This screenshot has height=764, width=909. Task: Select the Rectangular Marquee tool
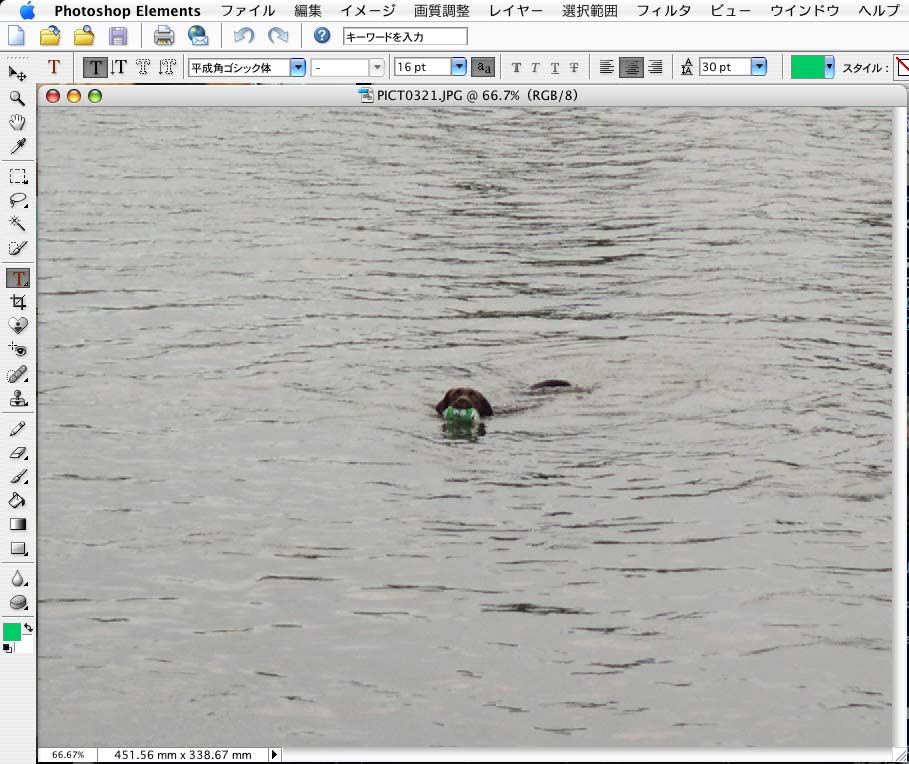[17, 176]
